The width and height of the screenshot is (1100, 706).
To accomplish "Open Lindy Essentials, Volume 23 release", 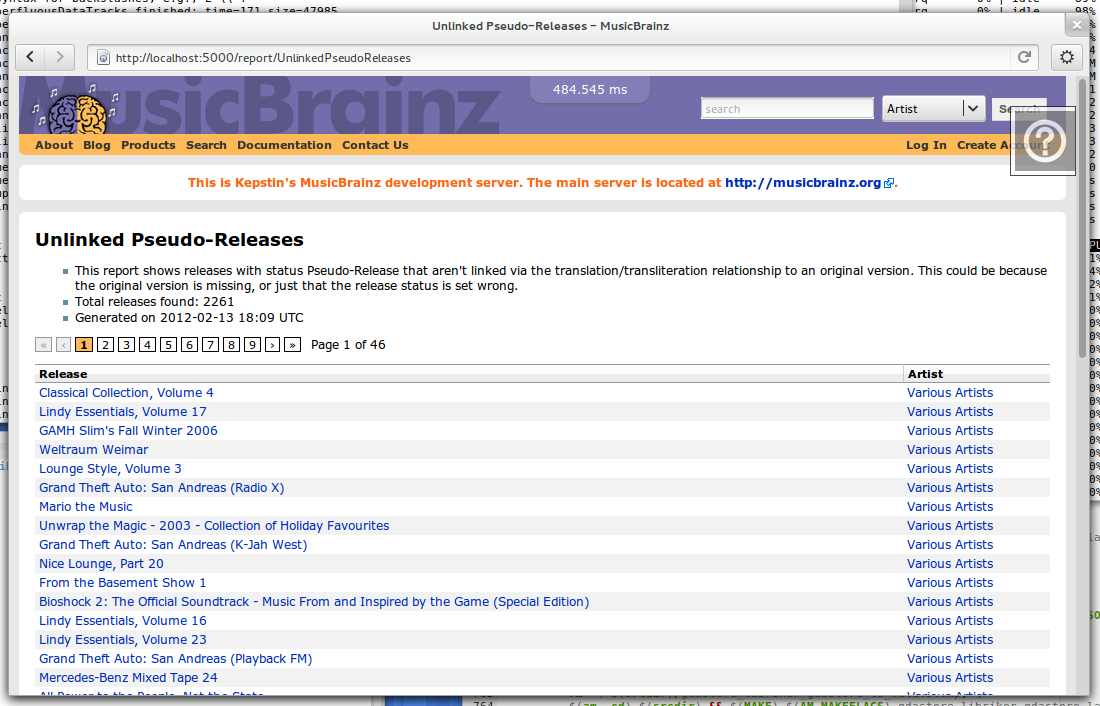I will click(x=123, y=639).
